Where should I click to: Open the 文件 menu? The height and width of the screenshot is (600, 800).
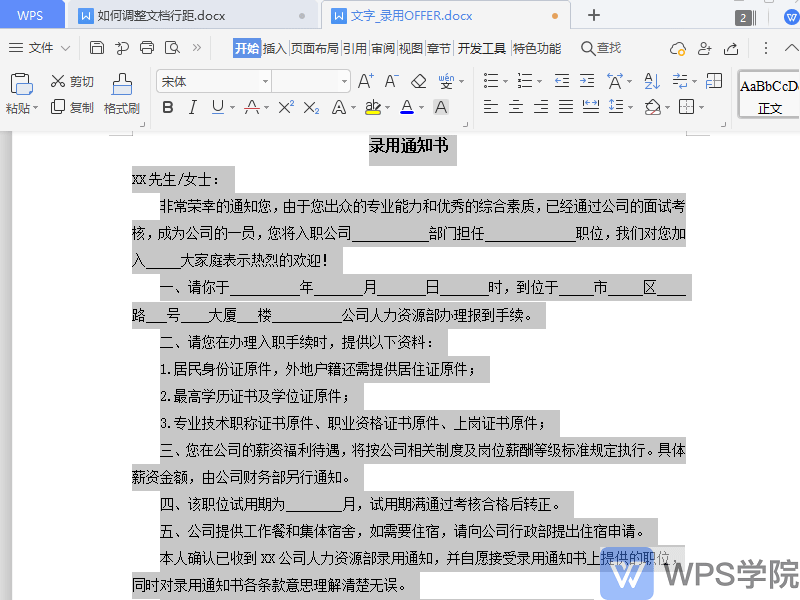point(38,47)
